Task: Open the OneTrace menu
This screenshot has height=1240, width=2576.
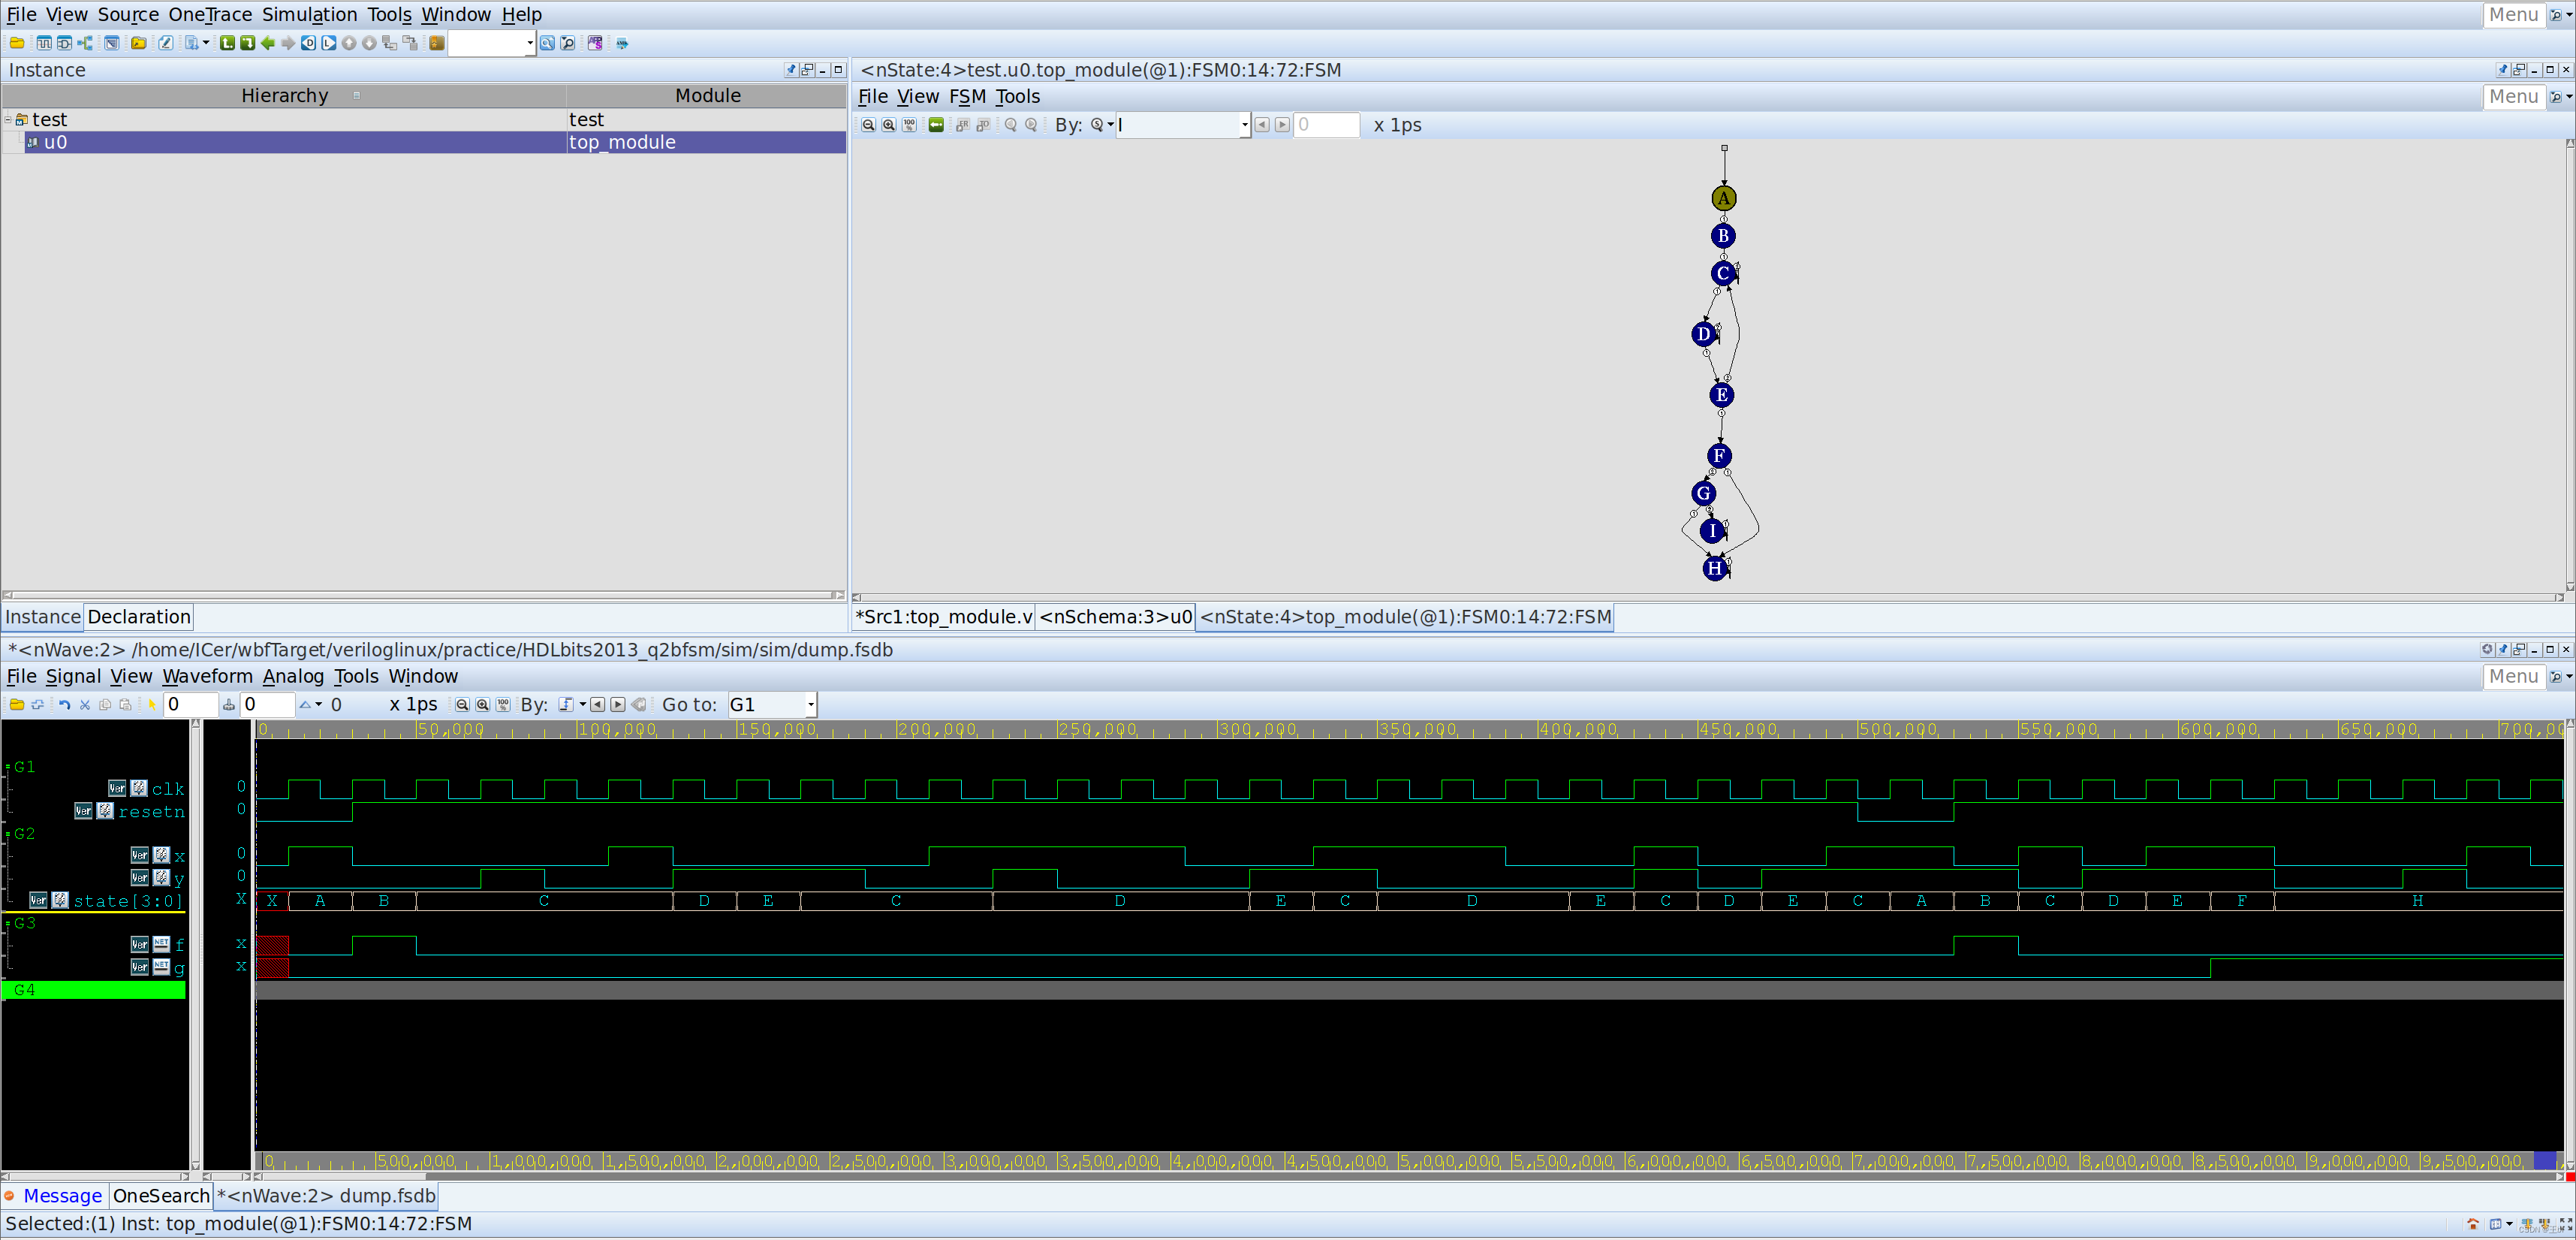Action: pyautogui.click(x=210, y=15)
